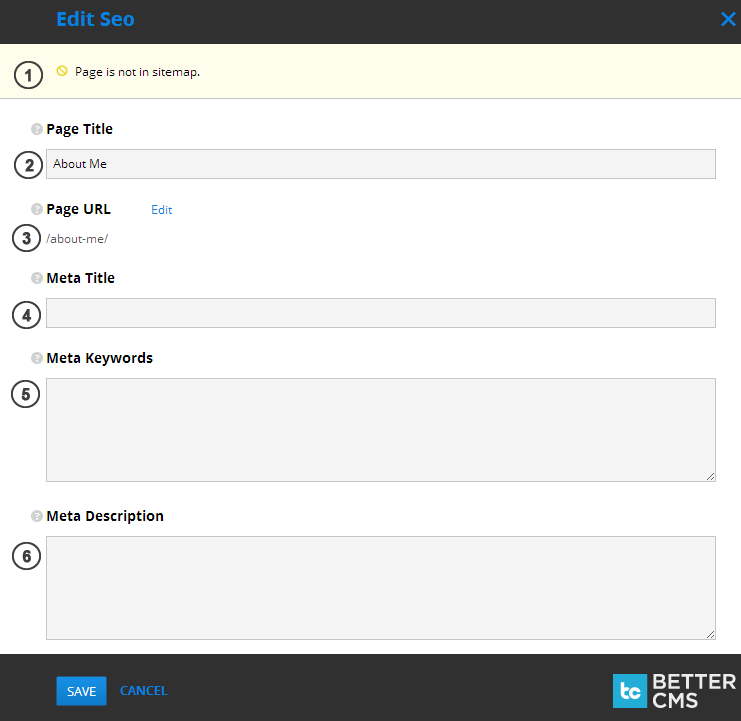Click the help icon beside Meta Title
This screenshot has width=741, height=721.
coord(37,278)
